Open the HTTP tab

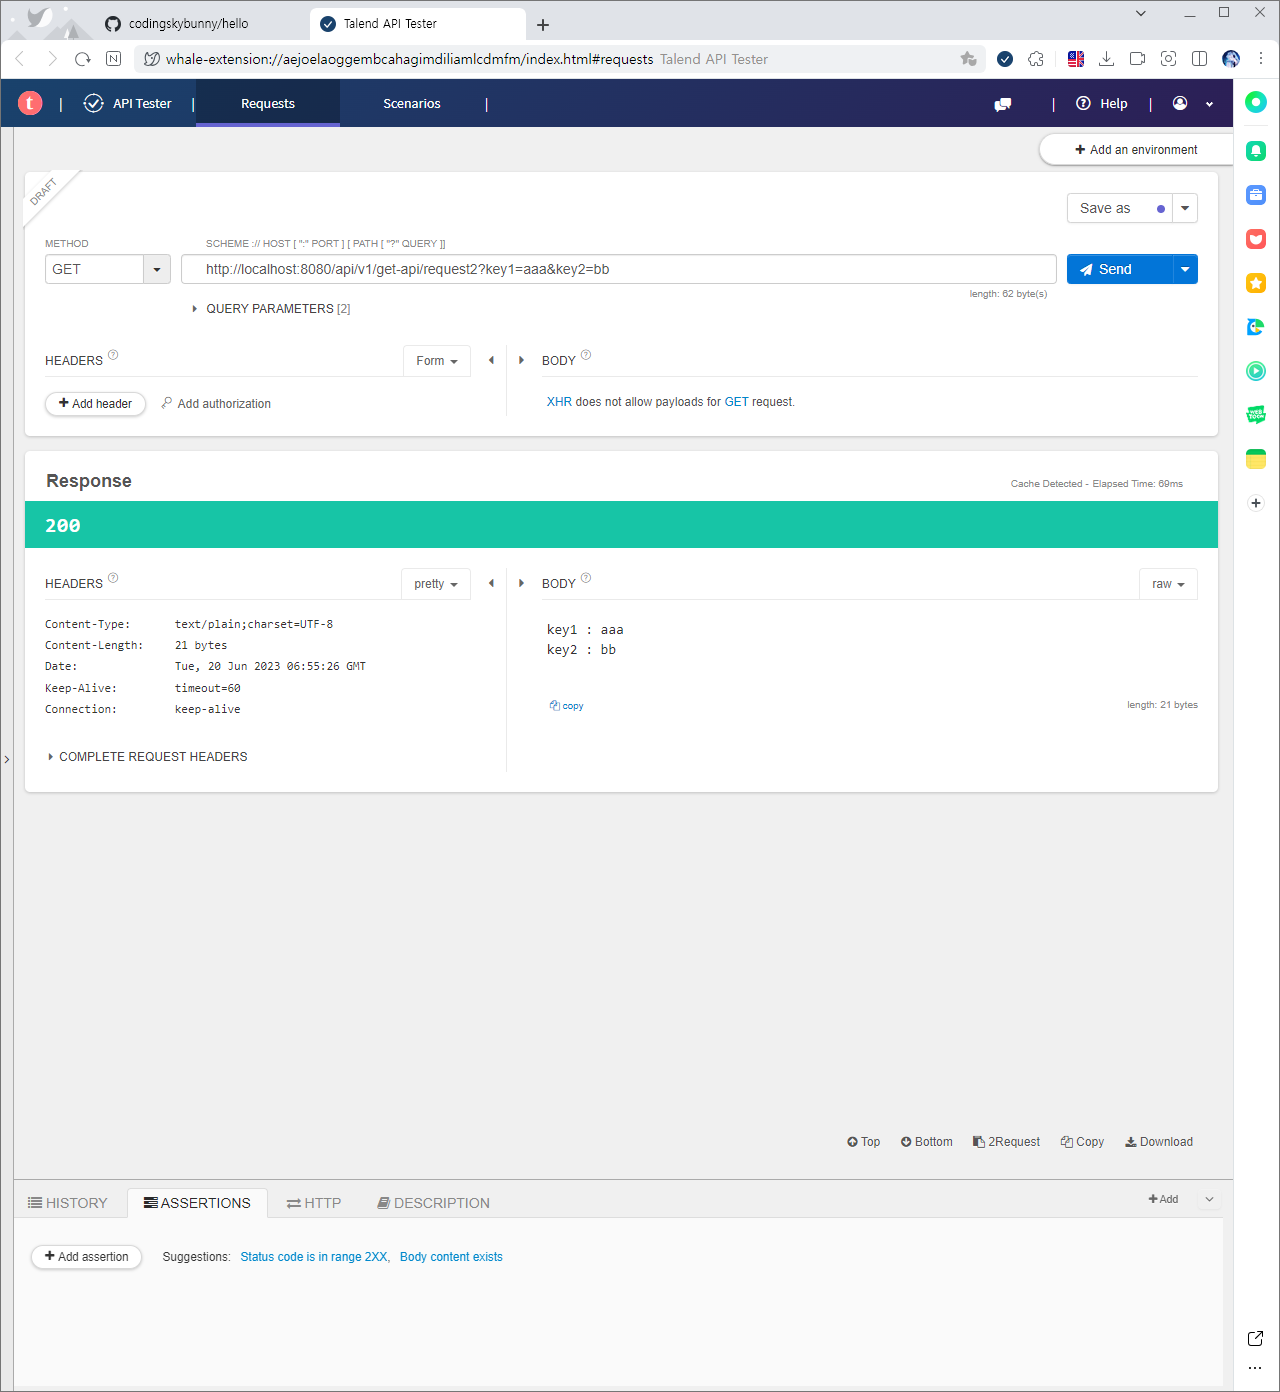[x=314, y=1203]
